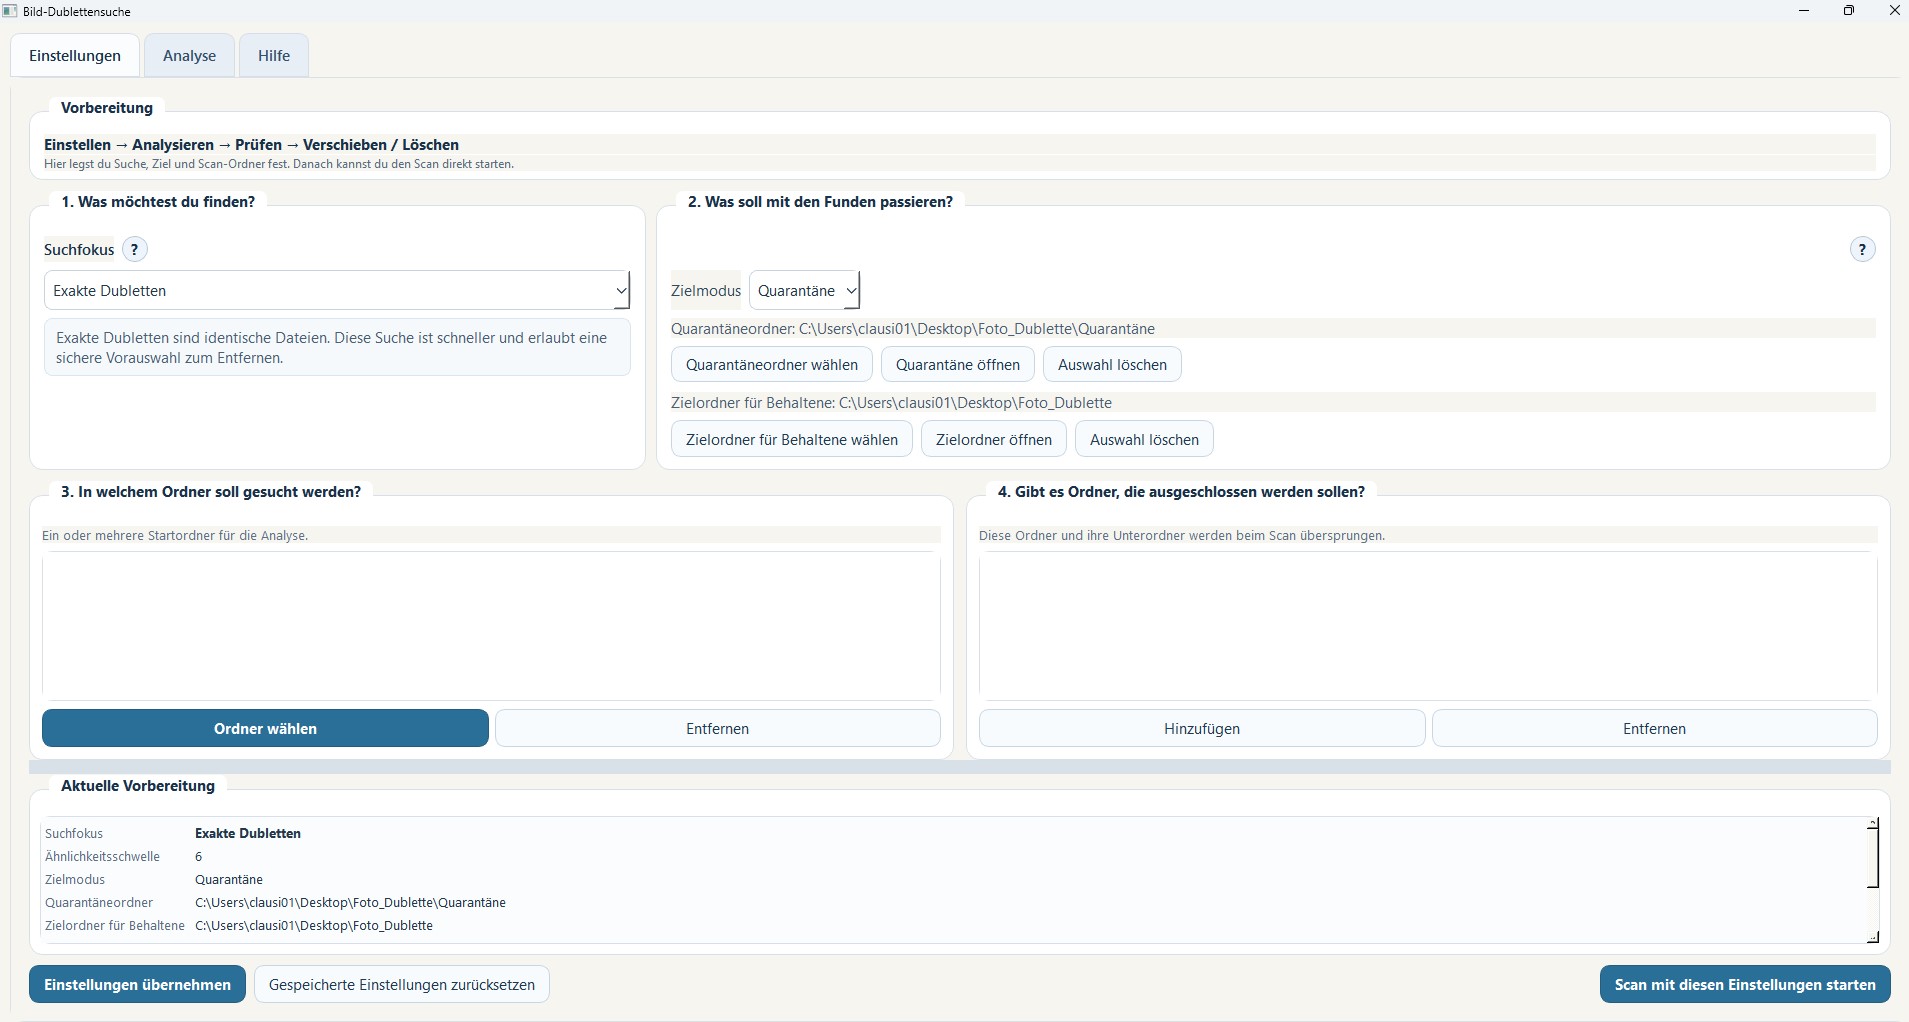
Task: Start the scan with these settings
Action: coord(1744,984)
